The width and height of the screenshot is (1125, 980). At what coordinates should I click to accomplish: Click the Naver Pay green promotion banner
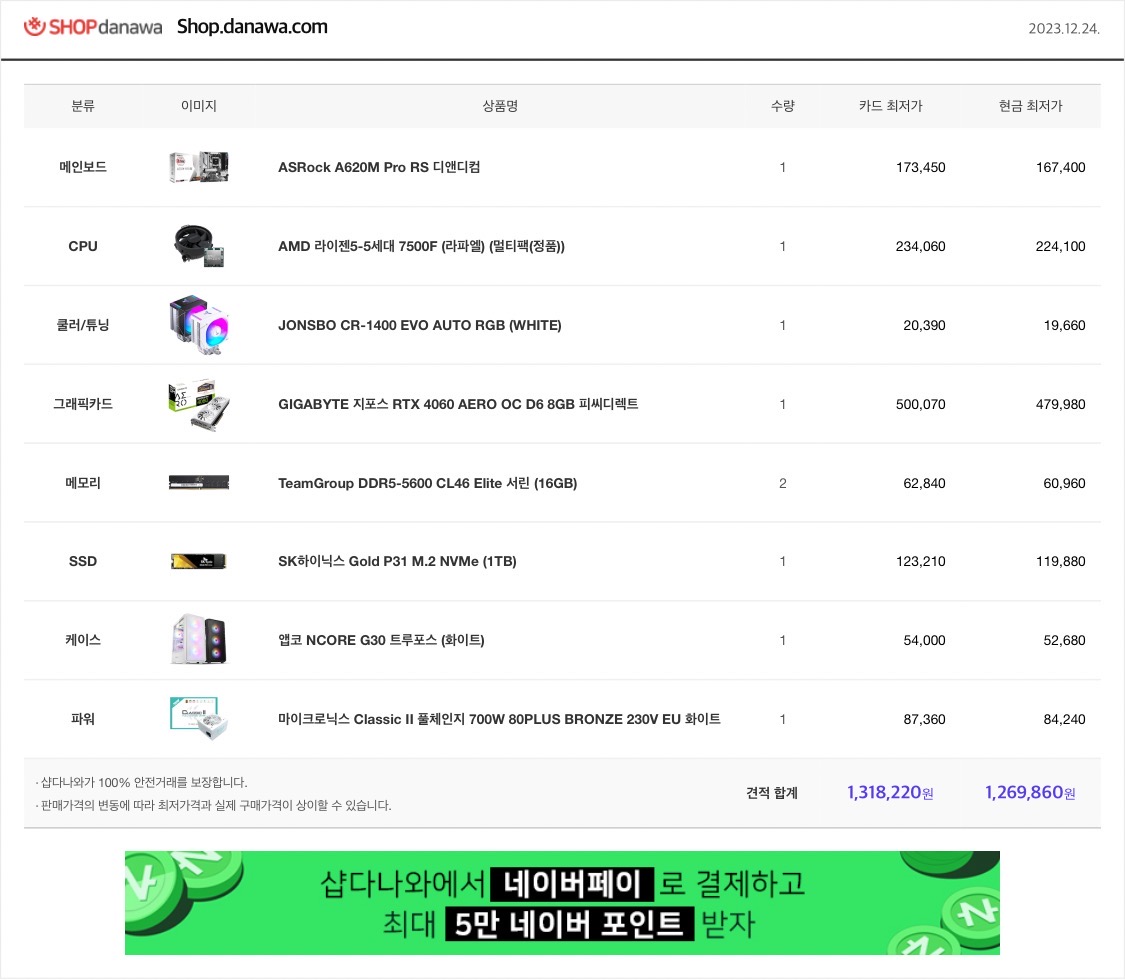click(x=562, y=903)
